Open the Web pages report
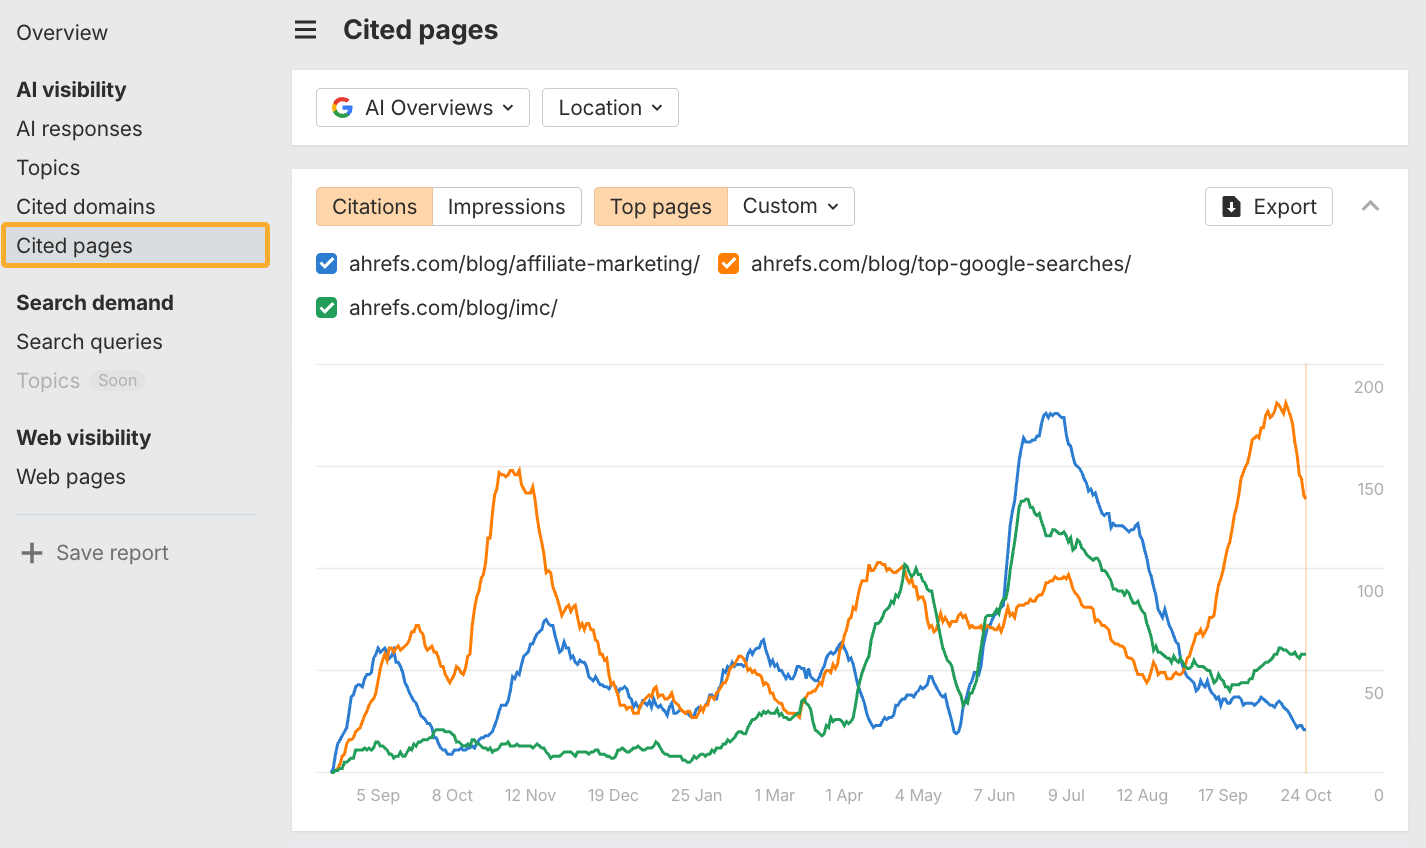The image size is (1426, 848). 70,477
